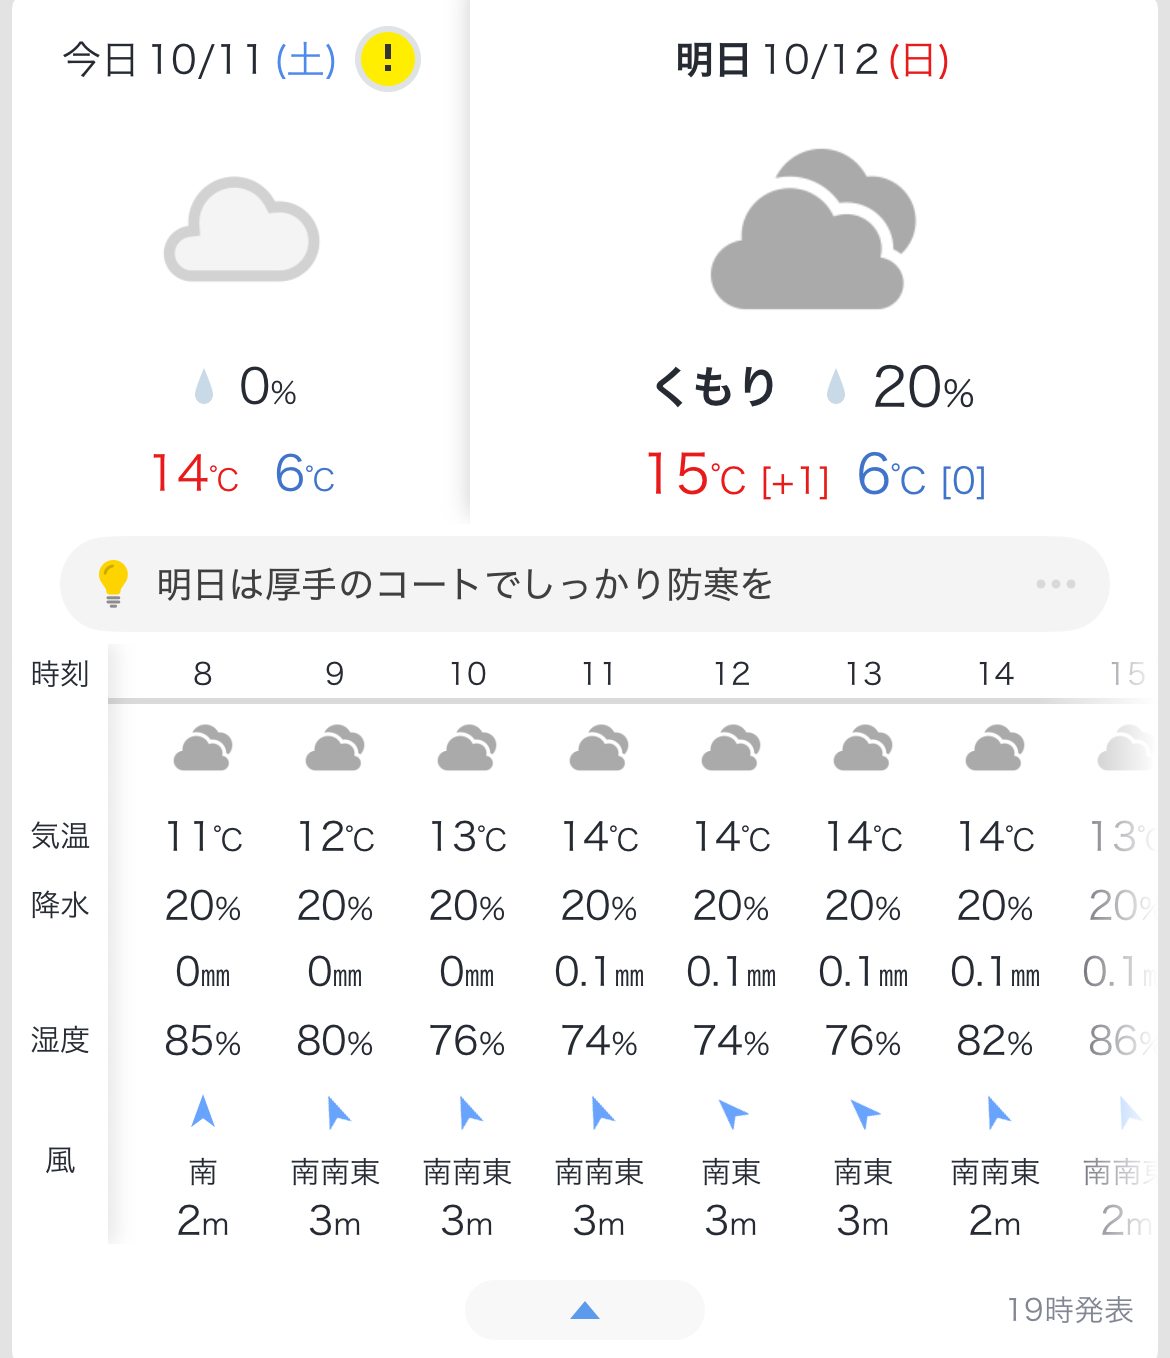Click the 10 o'clock cloud icon
The image size is (1170, 1358).
[x=467, y=748]
